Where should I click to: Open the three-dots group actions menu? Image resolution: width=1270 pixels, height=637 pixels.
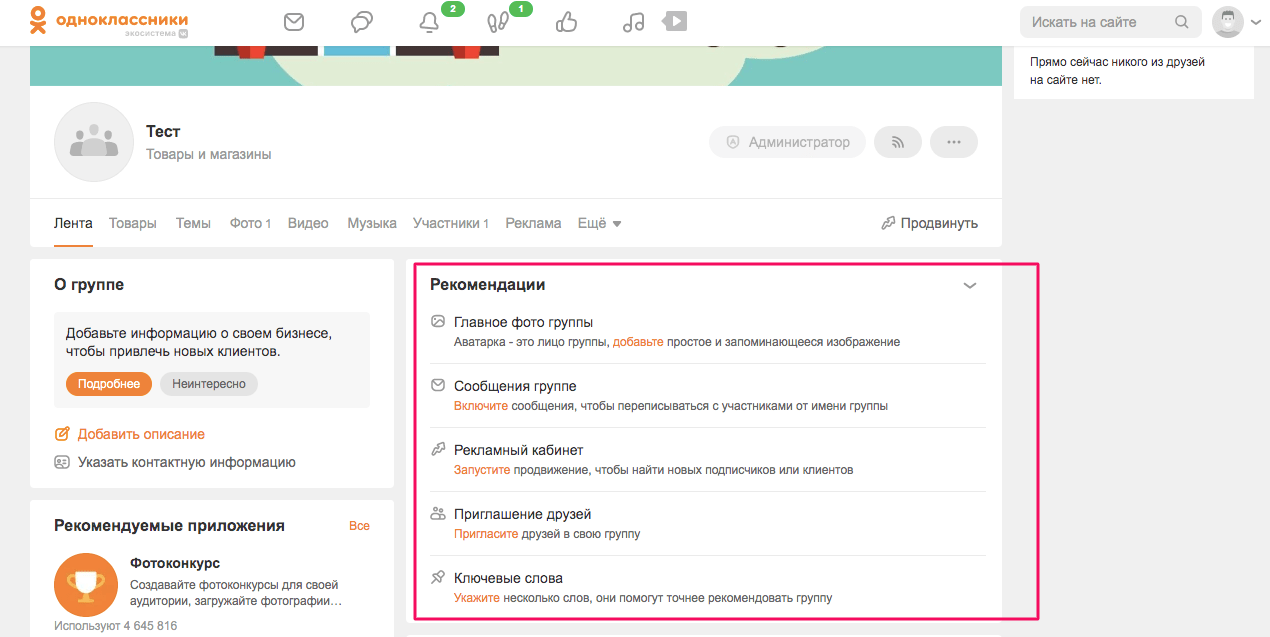click(x=953, y=142)
